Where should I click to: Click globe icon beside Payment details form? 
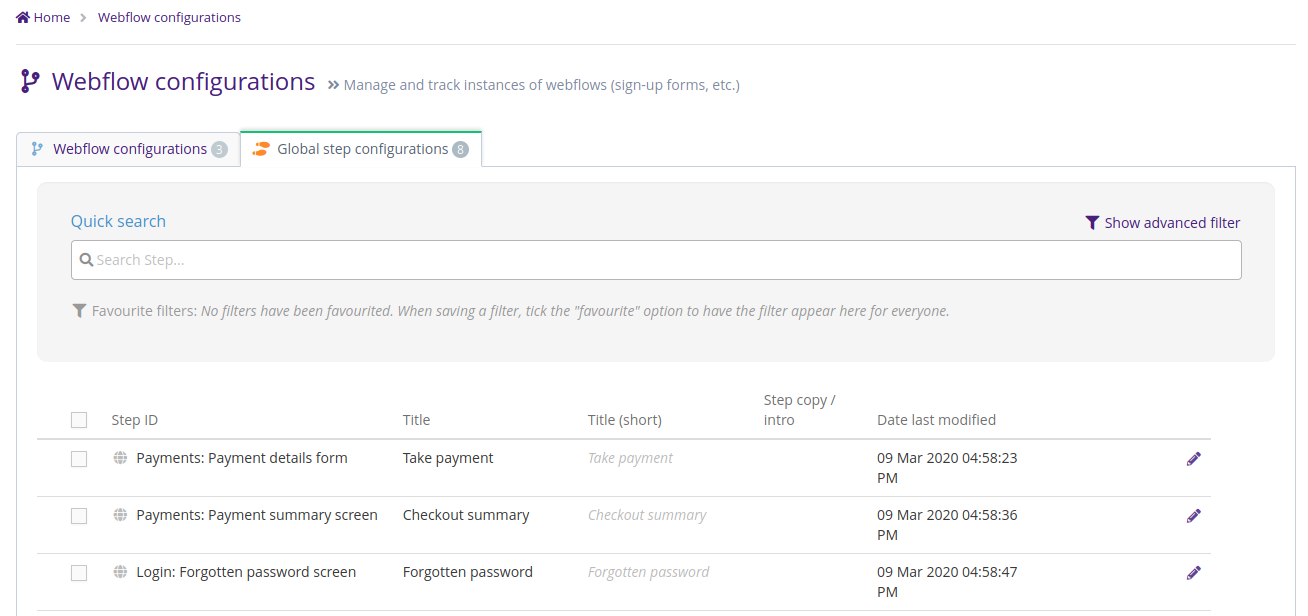[120, 458]
